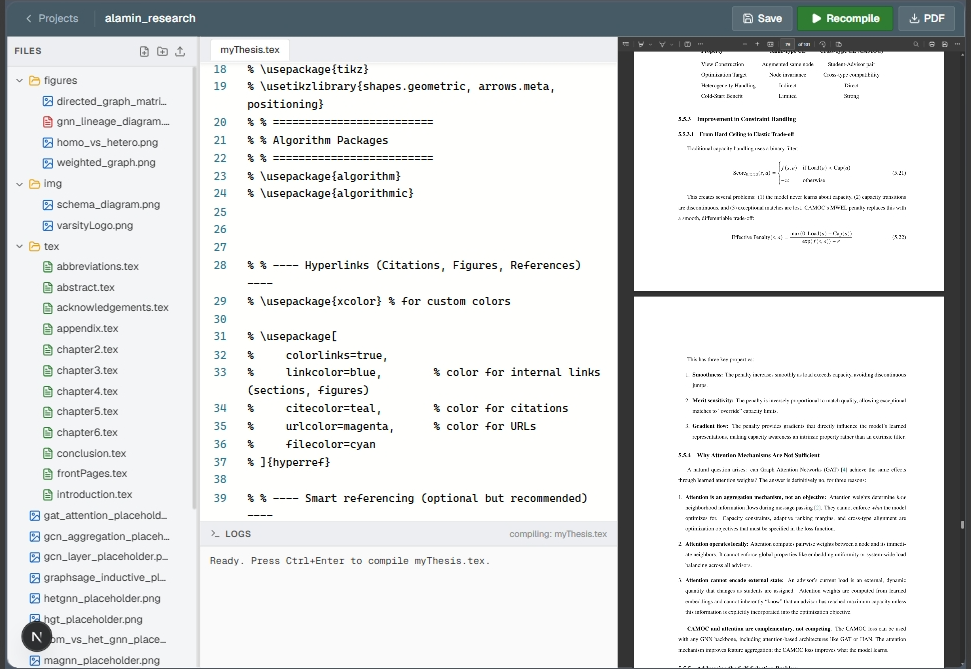This screenshot has width=971, height=669.
Task: Click the LOGS panel header
Action: click(409, 533)
